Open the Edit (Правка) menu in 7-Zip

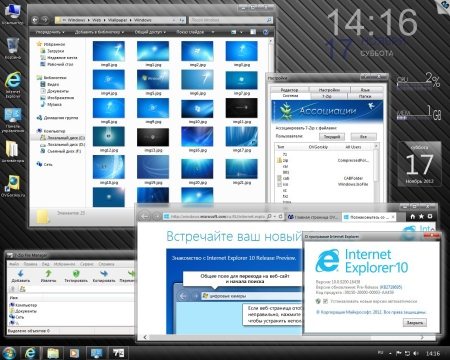(x=30, y=264)
